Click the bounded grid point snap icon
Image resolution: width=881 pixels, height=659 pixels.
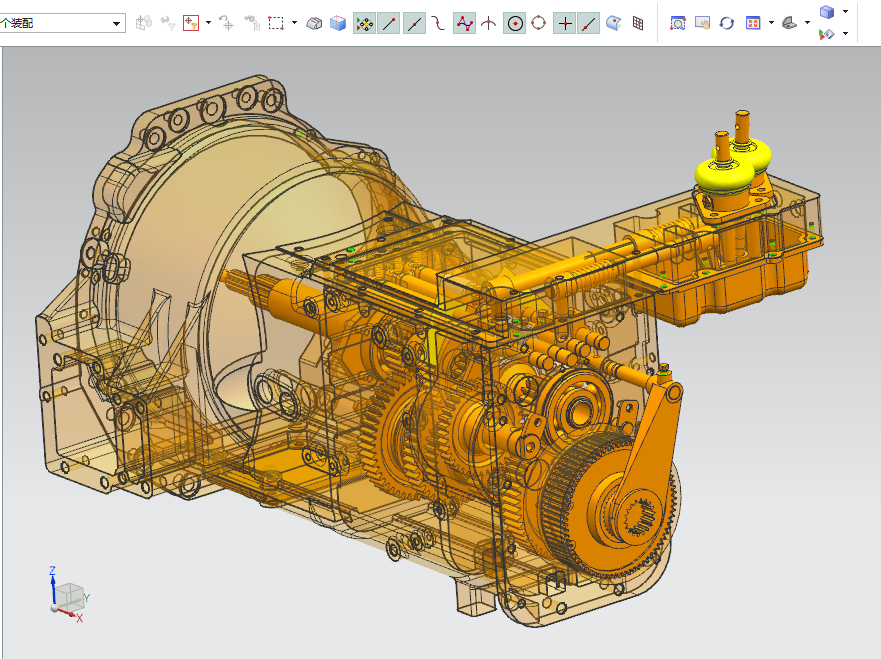639,23
